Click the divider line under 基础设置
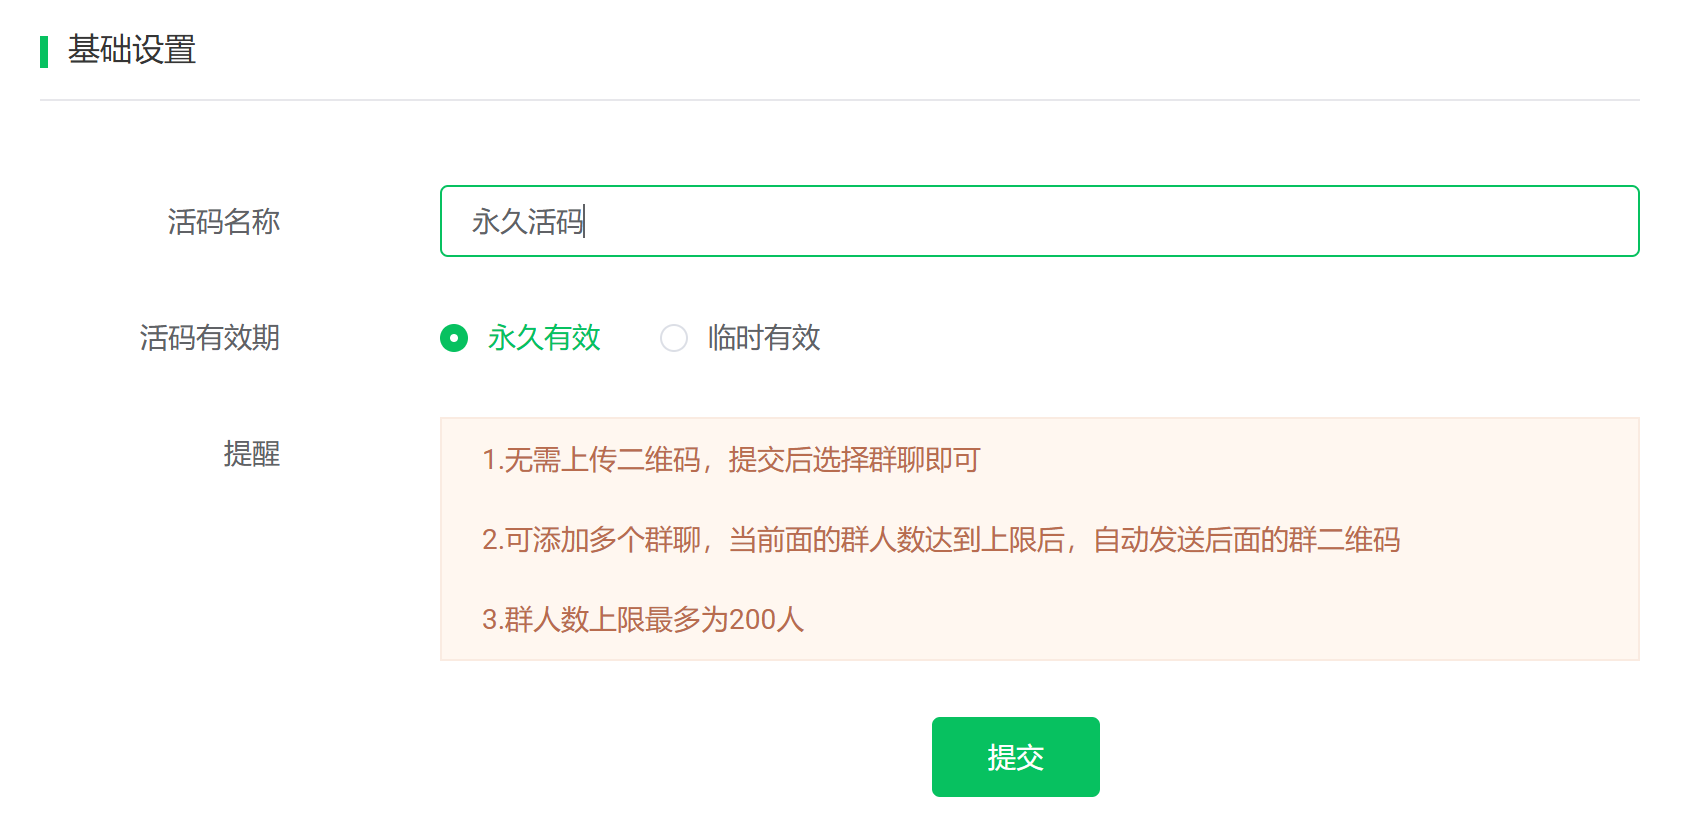This screenshot has width=1681, height=820. pyautogui.click(x=840, y=100)
